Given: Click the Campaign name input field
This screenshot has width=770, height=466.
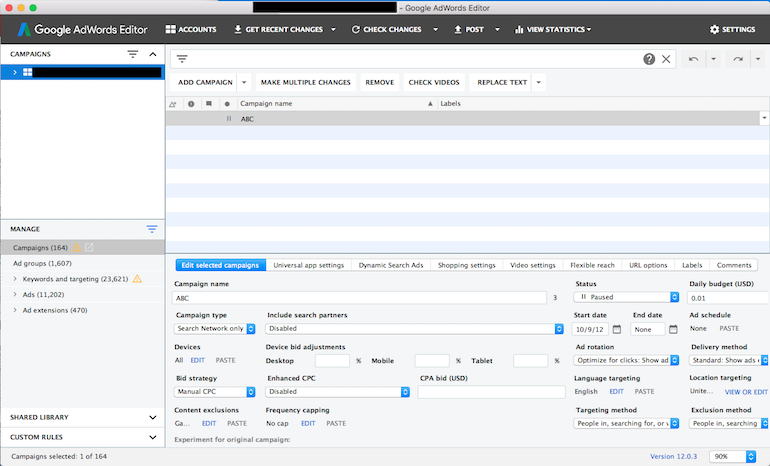Looking at the screenshot, I should click(x=359, y=298).
